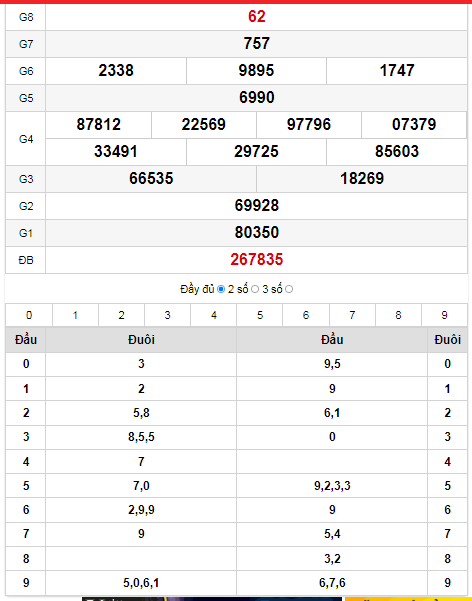Click the special prize number 267835
Screen dimensions: 472x601
(x=257, y=259)
